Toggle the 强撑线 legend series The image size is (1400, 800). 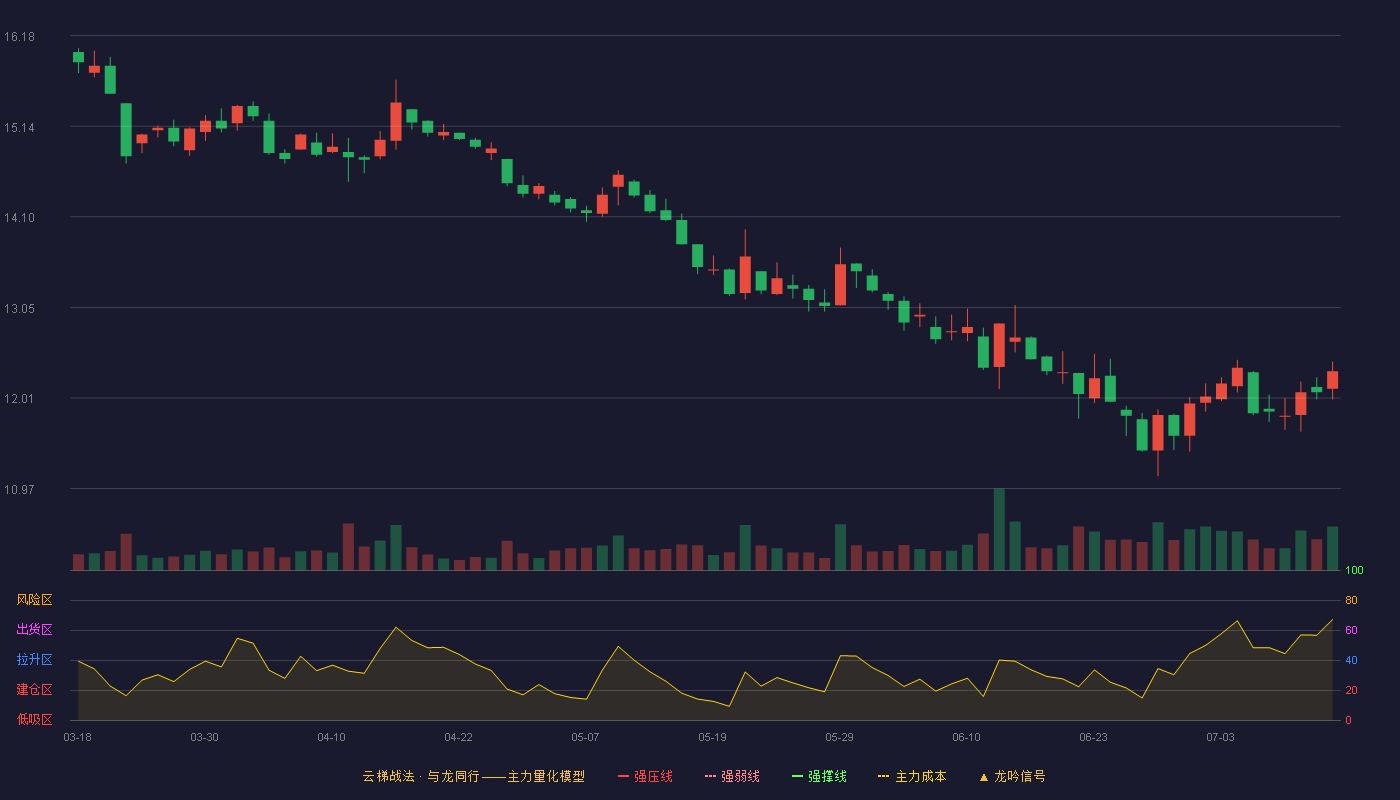819,776
